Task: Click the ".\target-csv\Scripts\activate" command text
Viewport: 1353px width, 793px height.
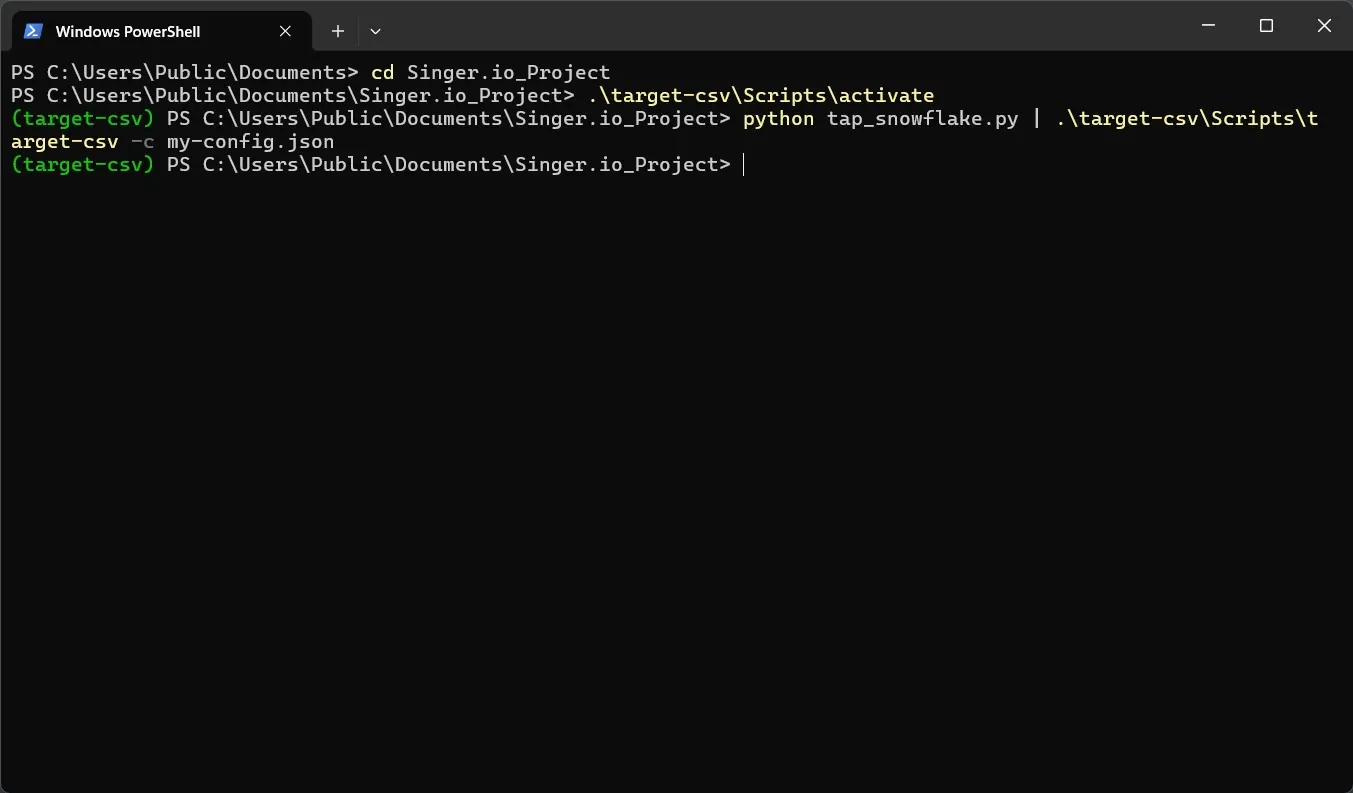Action: click(761, 95)
